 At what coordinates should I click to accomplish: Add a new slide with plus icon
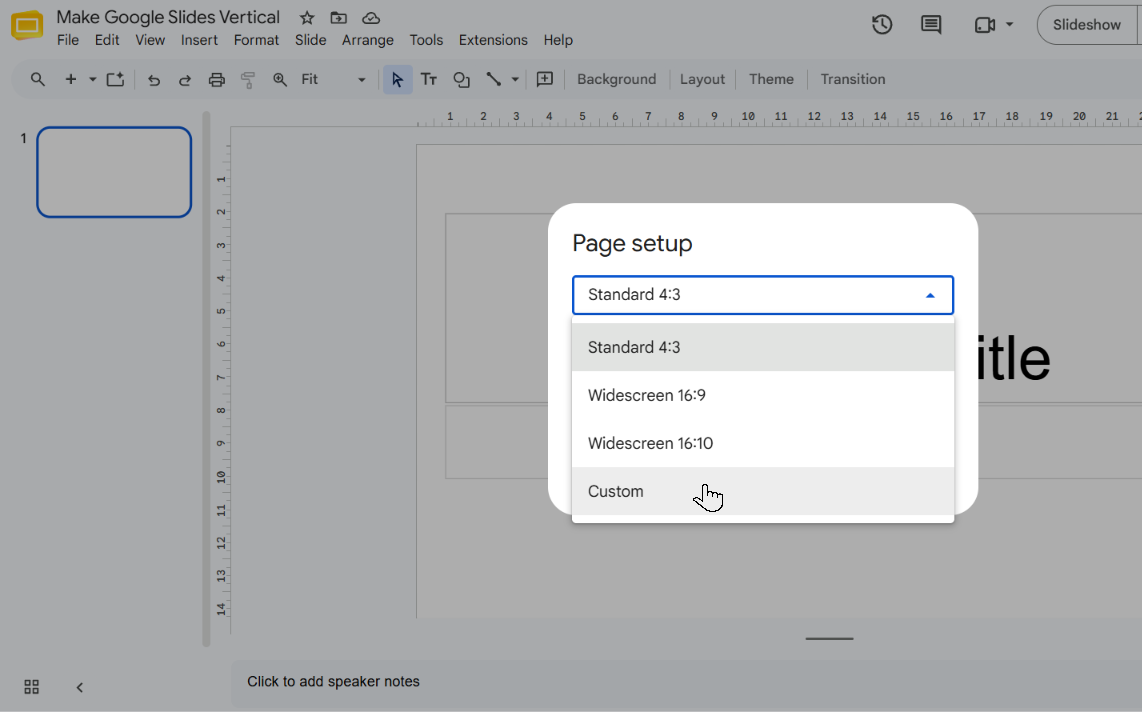point(71,79)
